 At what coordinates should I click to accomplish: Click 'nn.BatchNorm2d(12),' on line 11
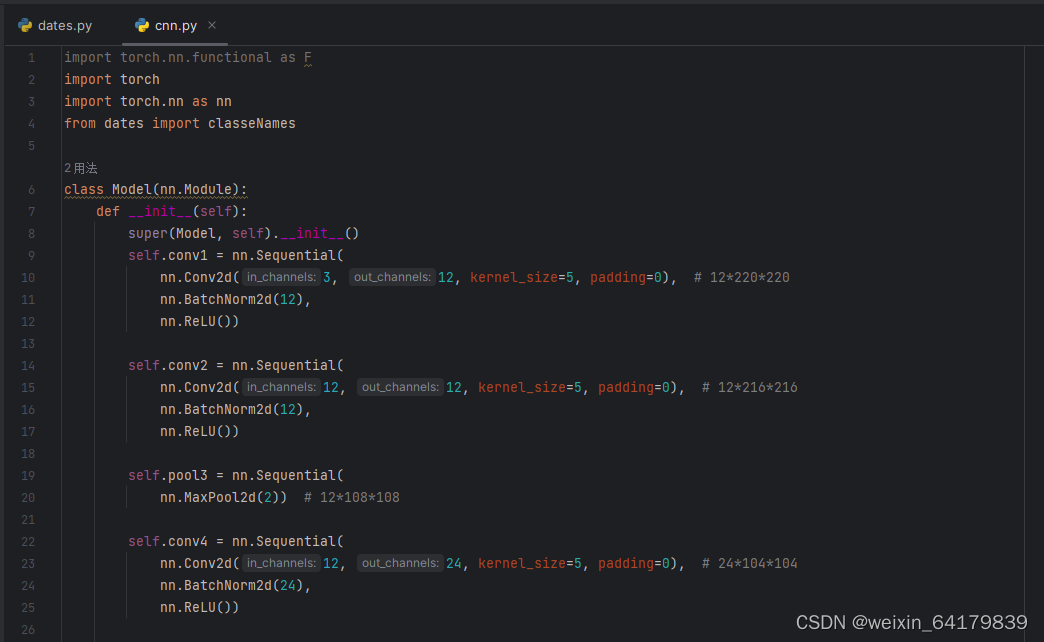click(236, 299)
